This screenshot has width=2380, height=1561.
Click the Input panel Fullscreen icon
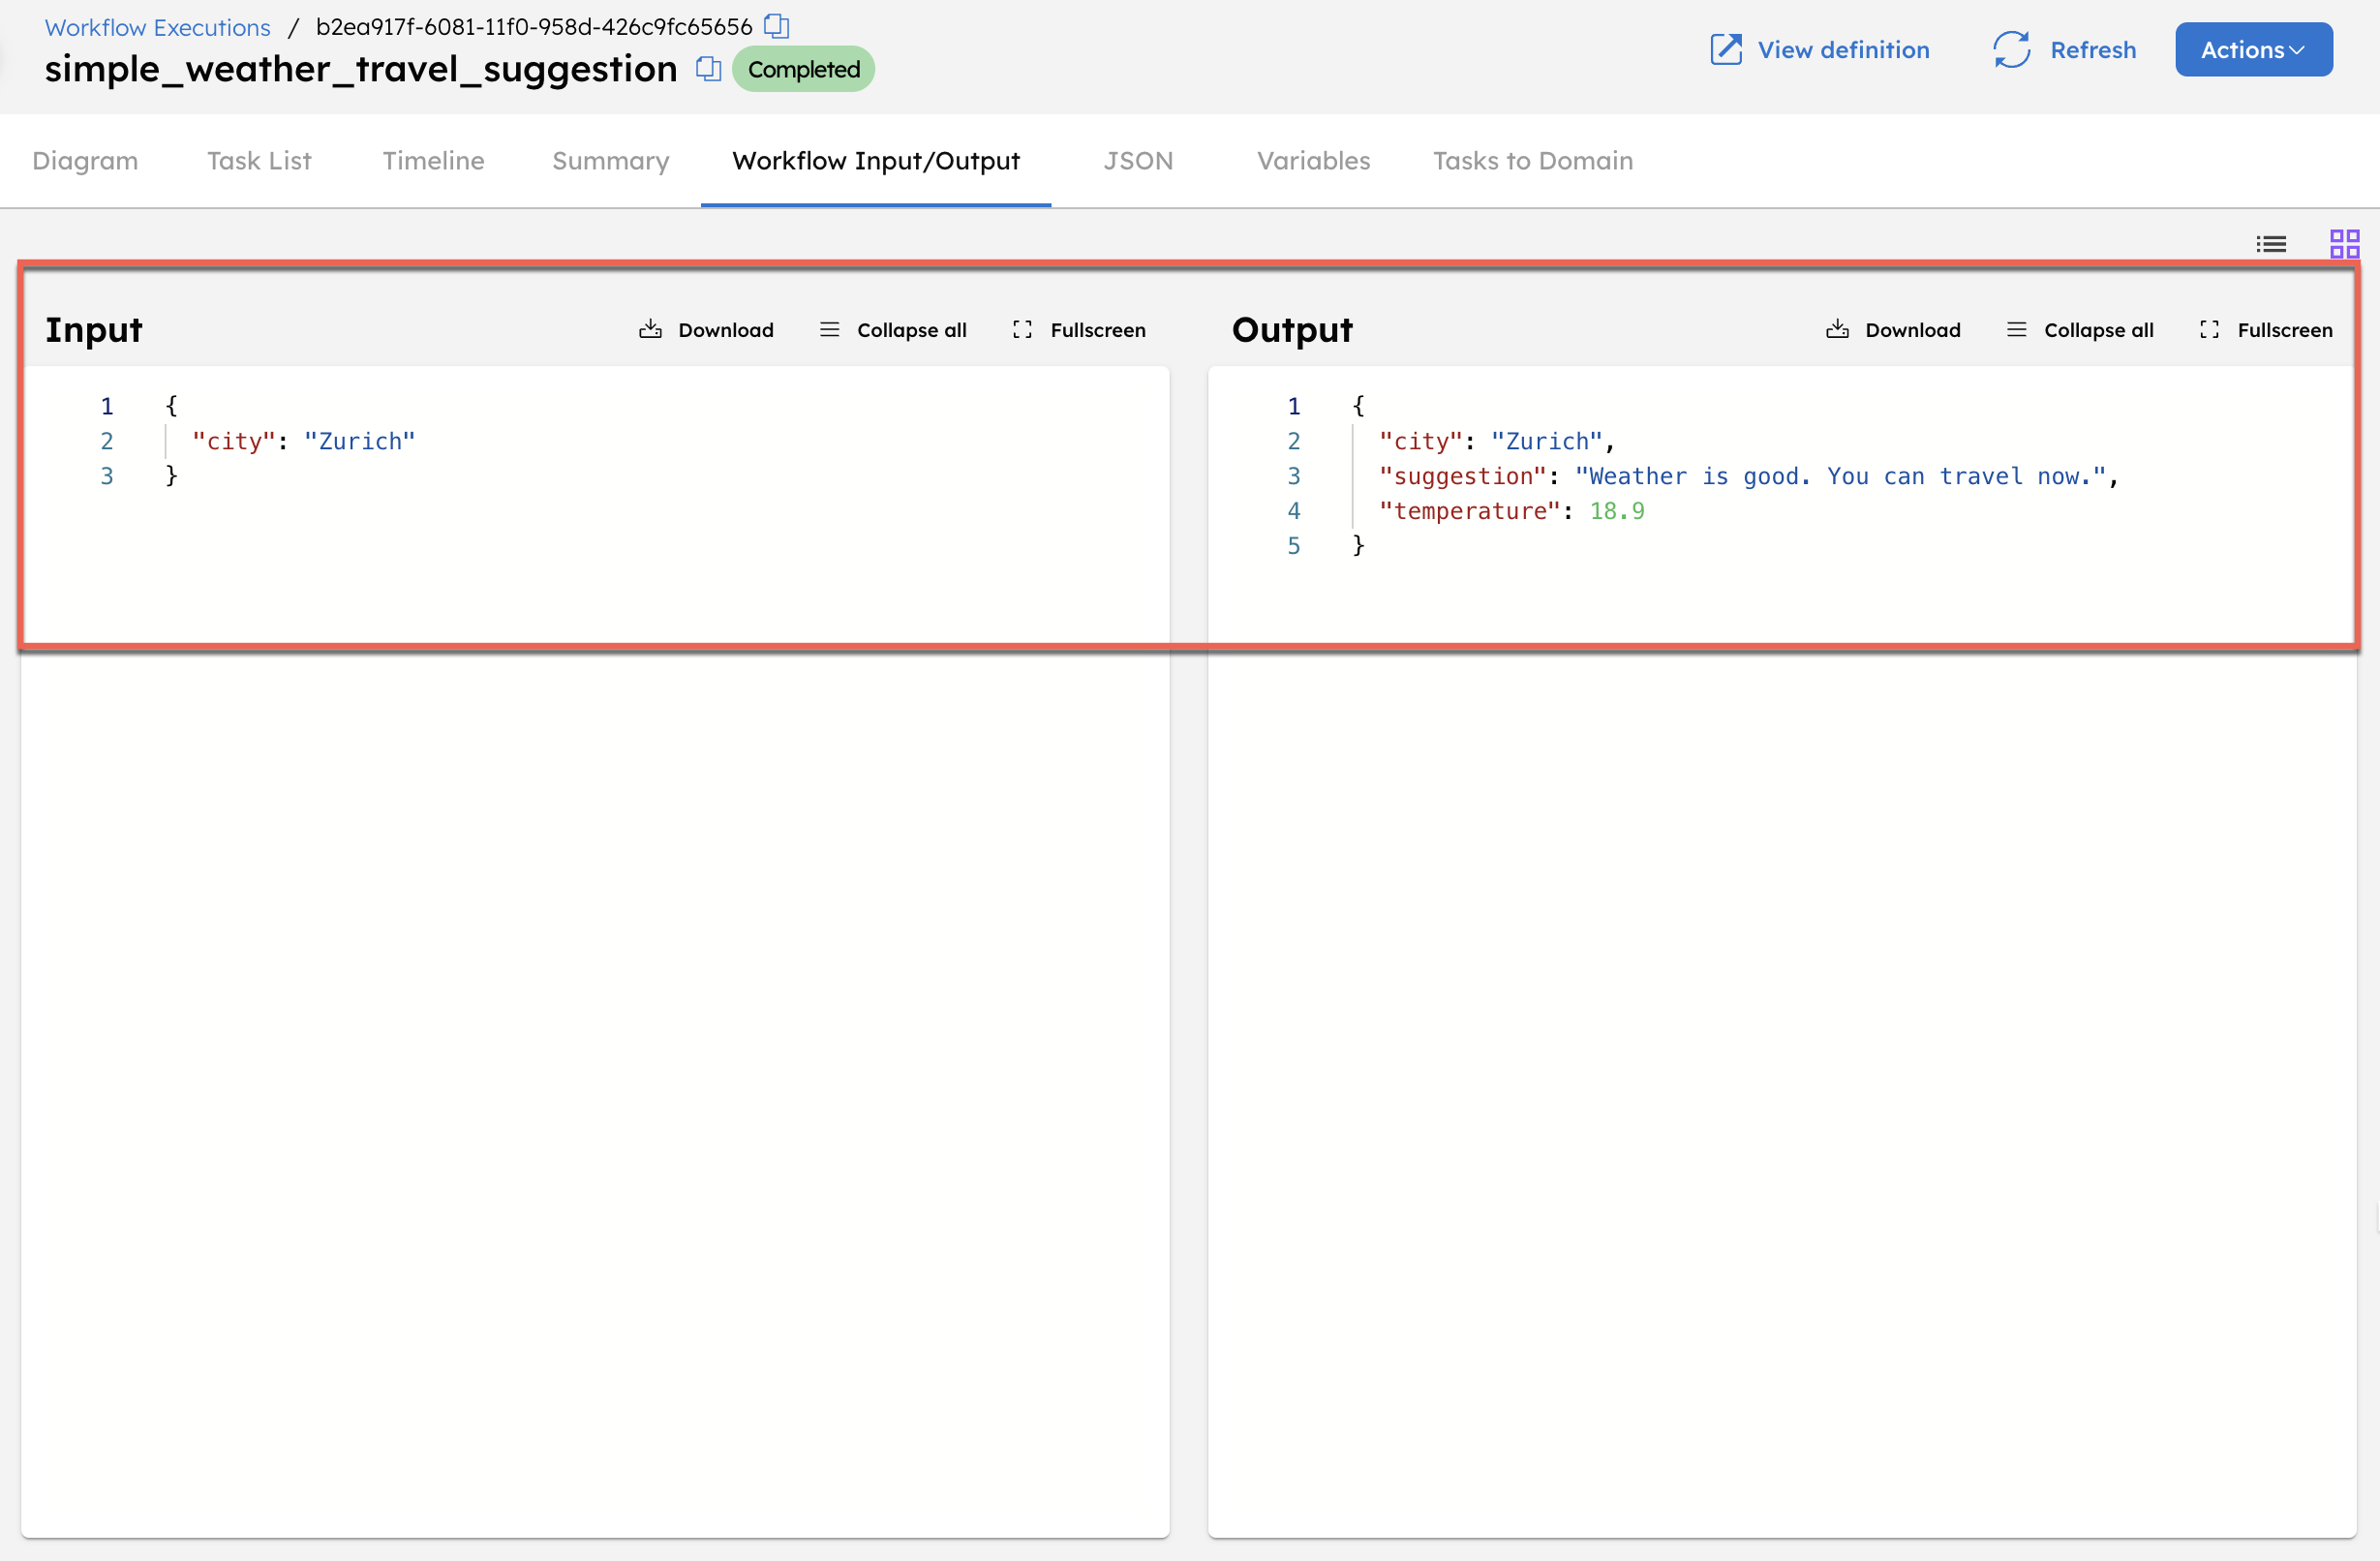pyautogui.click(x=1022, y=329)
